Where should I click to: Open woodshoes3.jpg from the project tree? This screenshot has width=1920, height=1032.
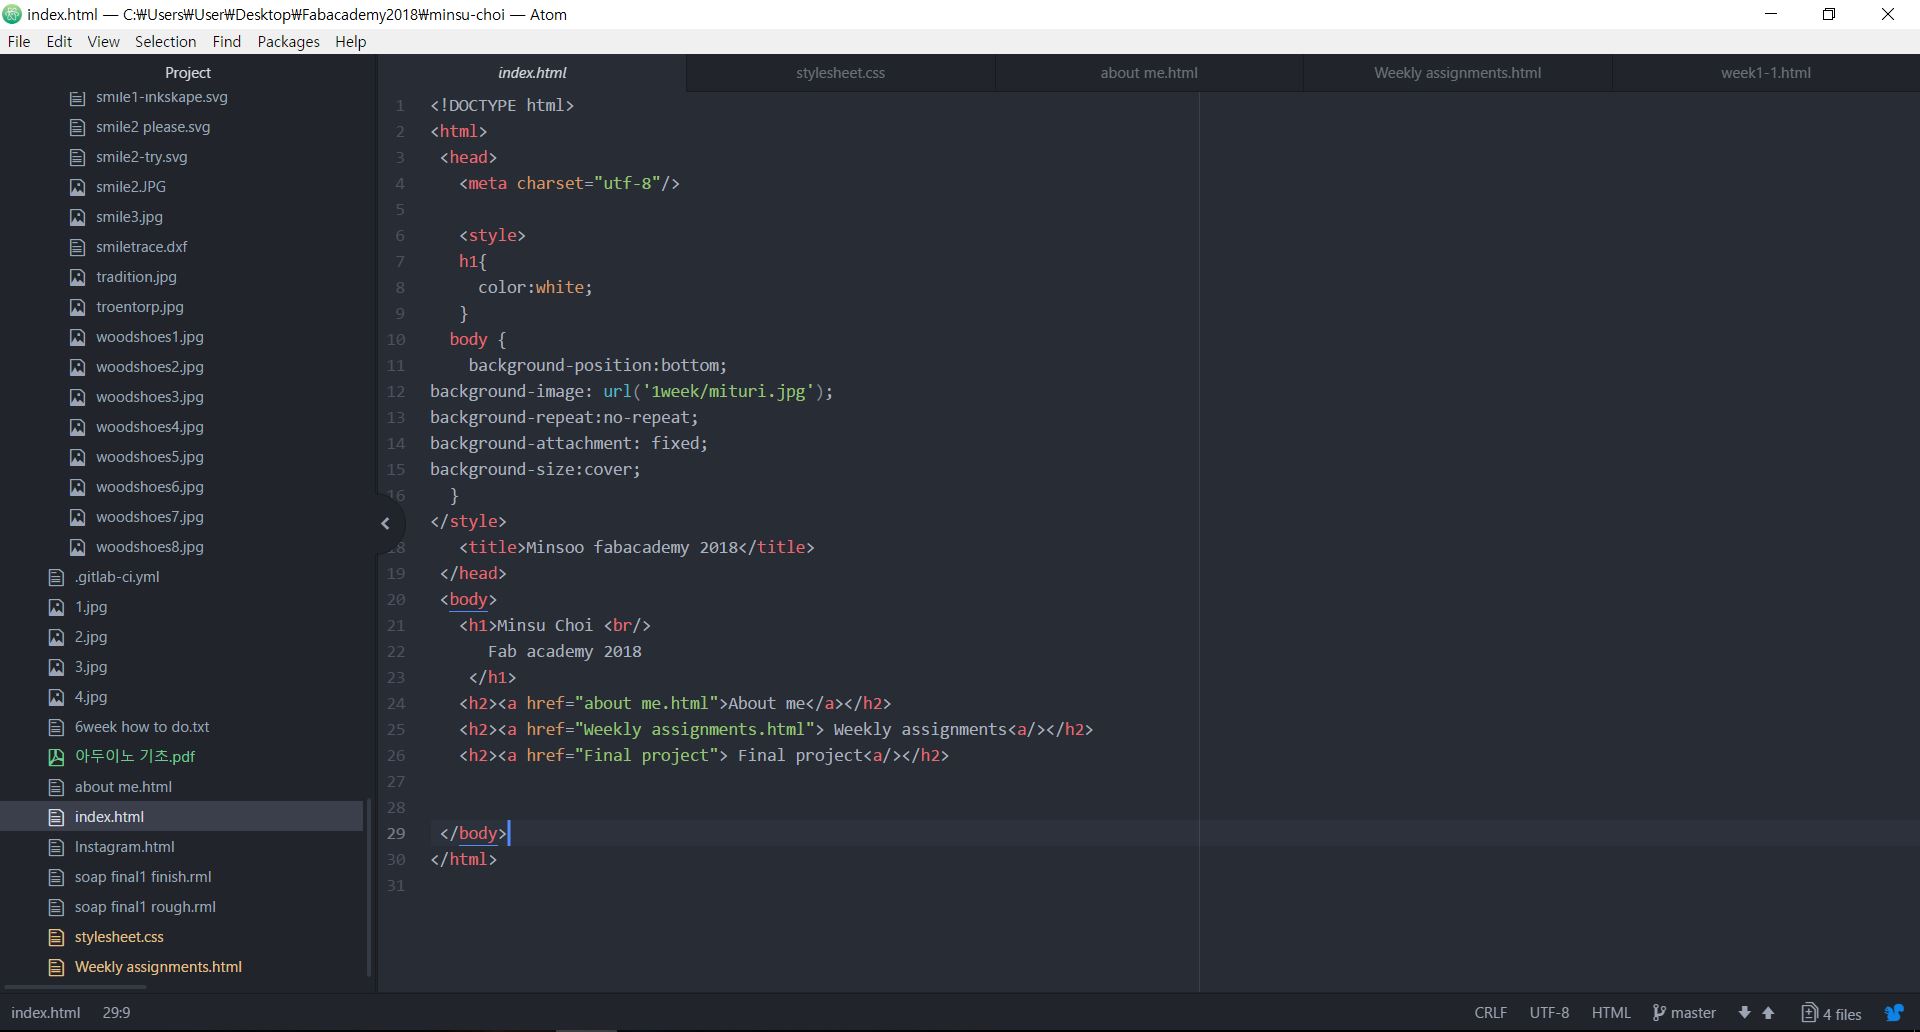[x=149, y=397]
